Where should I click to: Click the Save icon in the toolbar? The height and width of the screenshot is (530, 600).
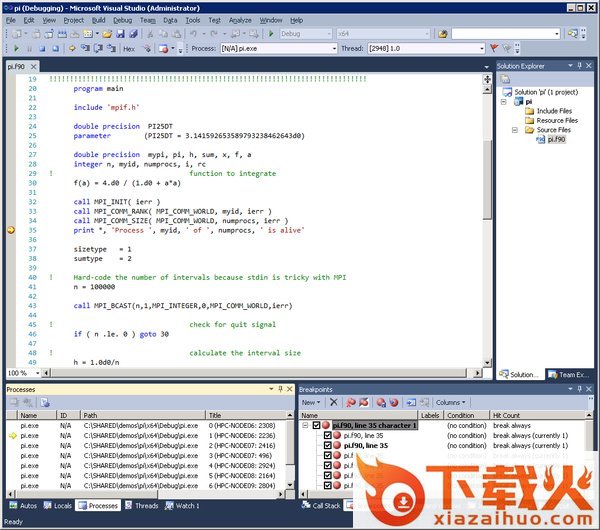pos(120,33)
